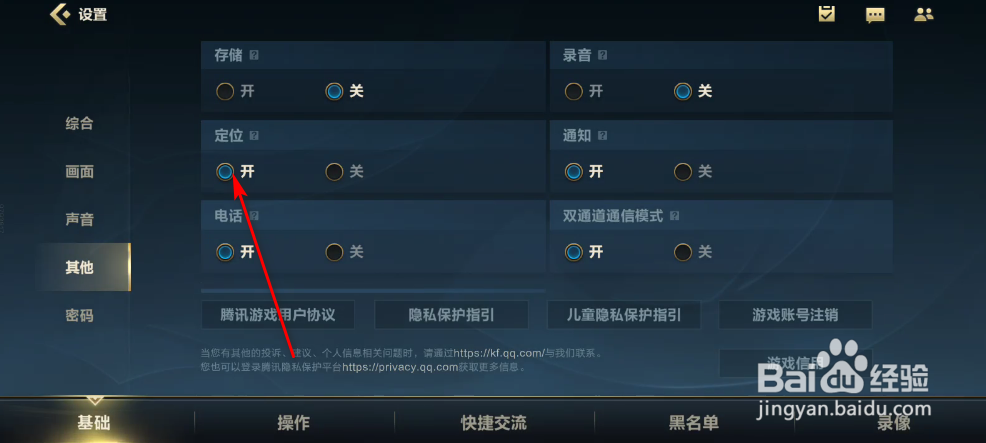Show help for 双通道通信模式 question icon
Viewport: 986px width, 443px height.
[674, 216]
